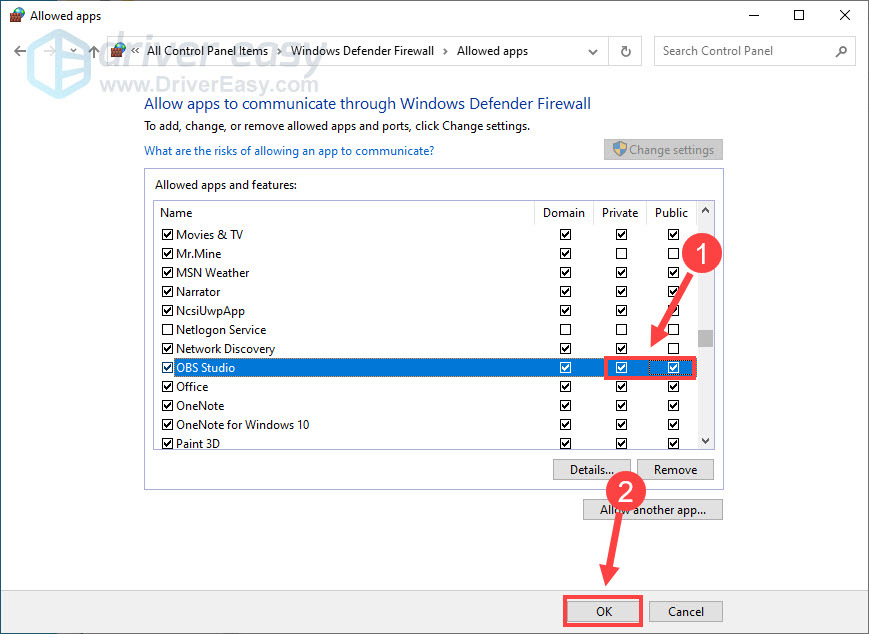Click the Remove button
Image resolution: width=869 pixels, height=634 pixels.
[676, 469]
